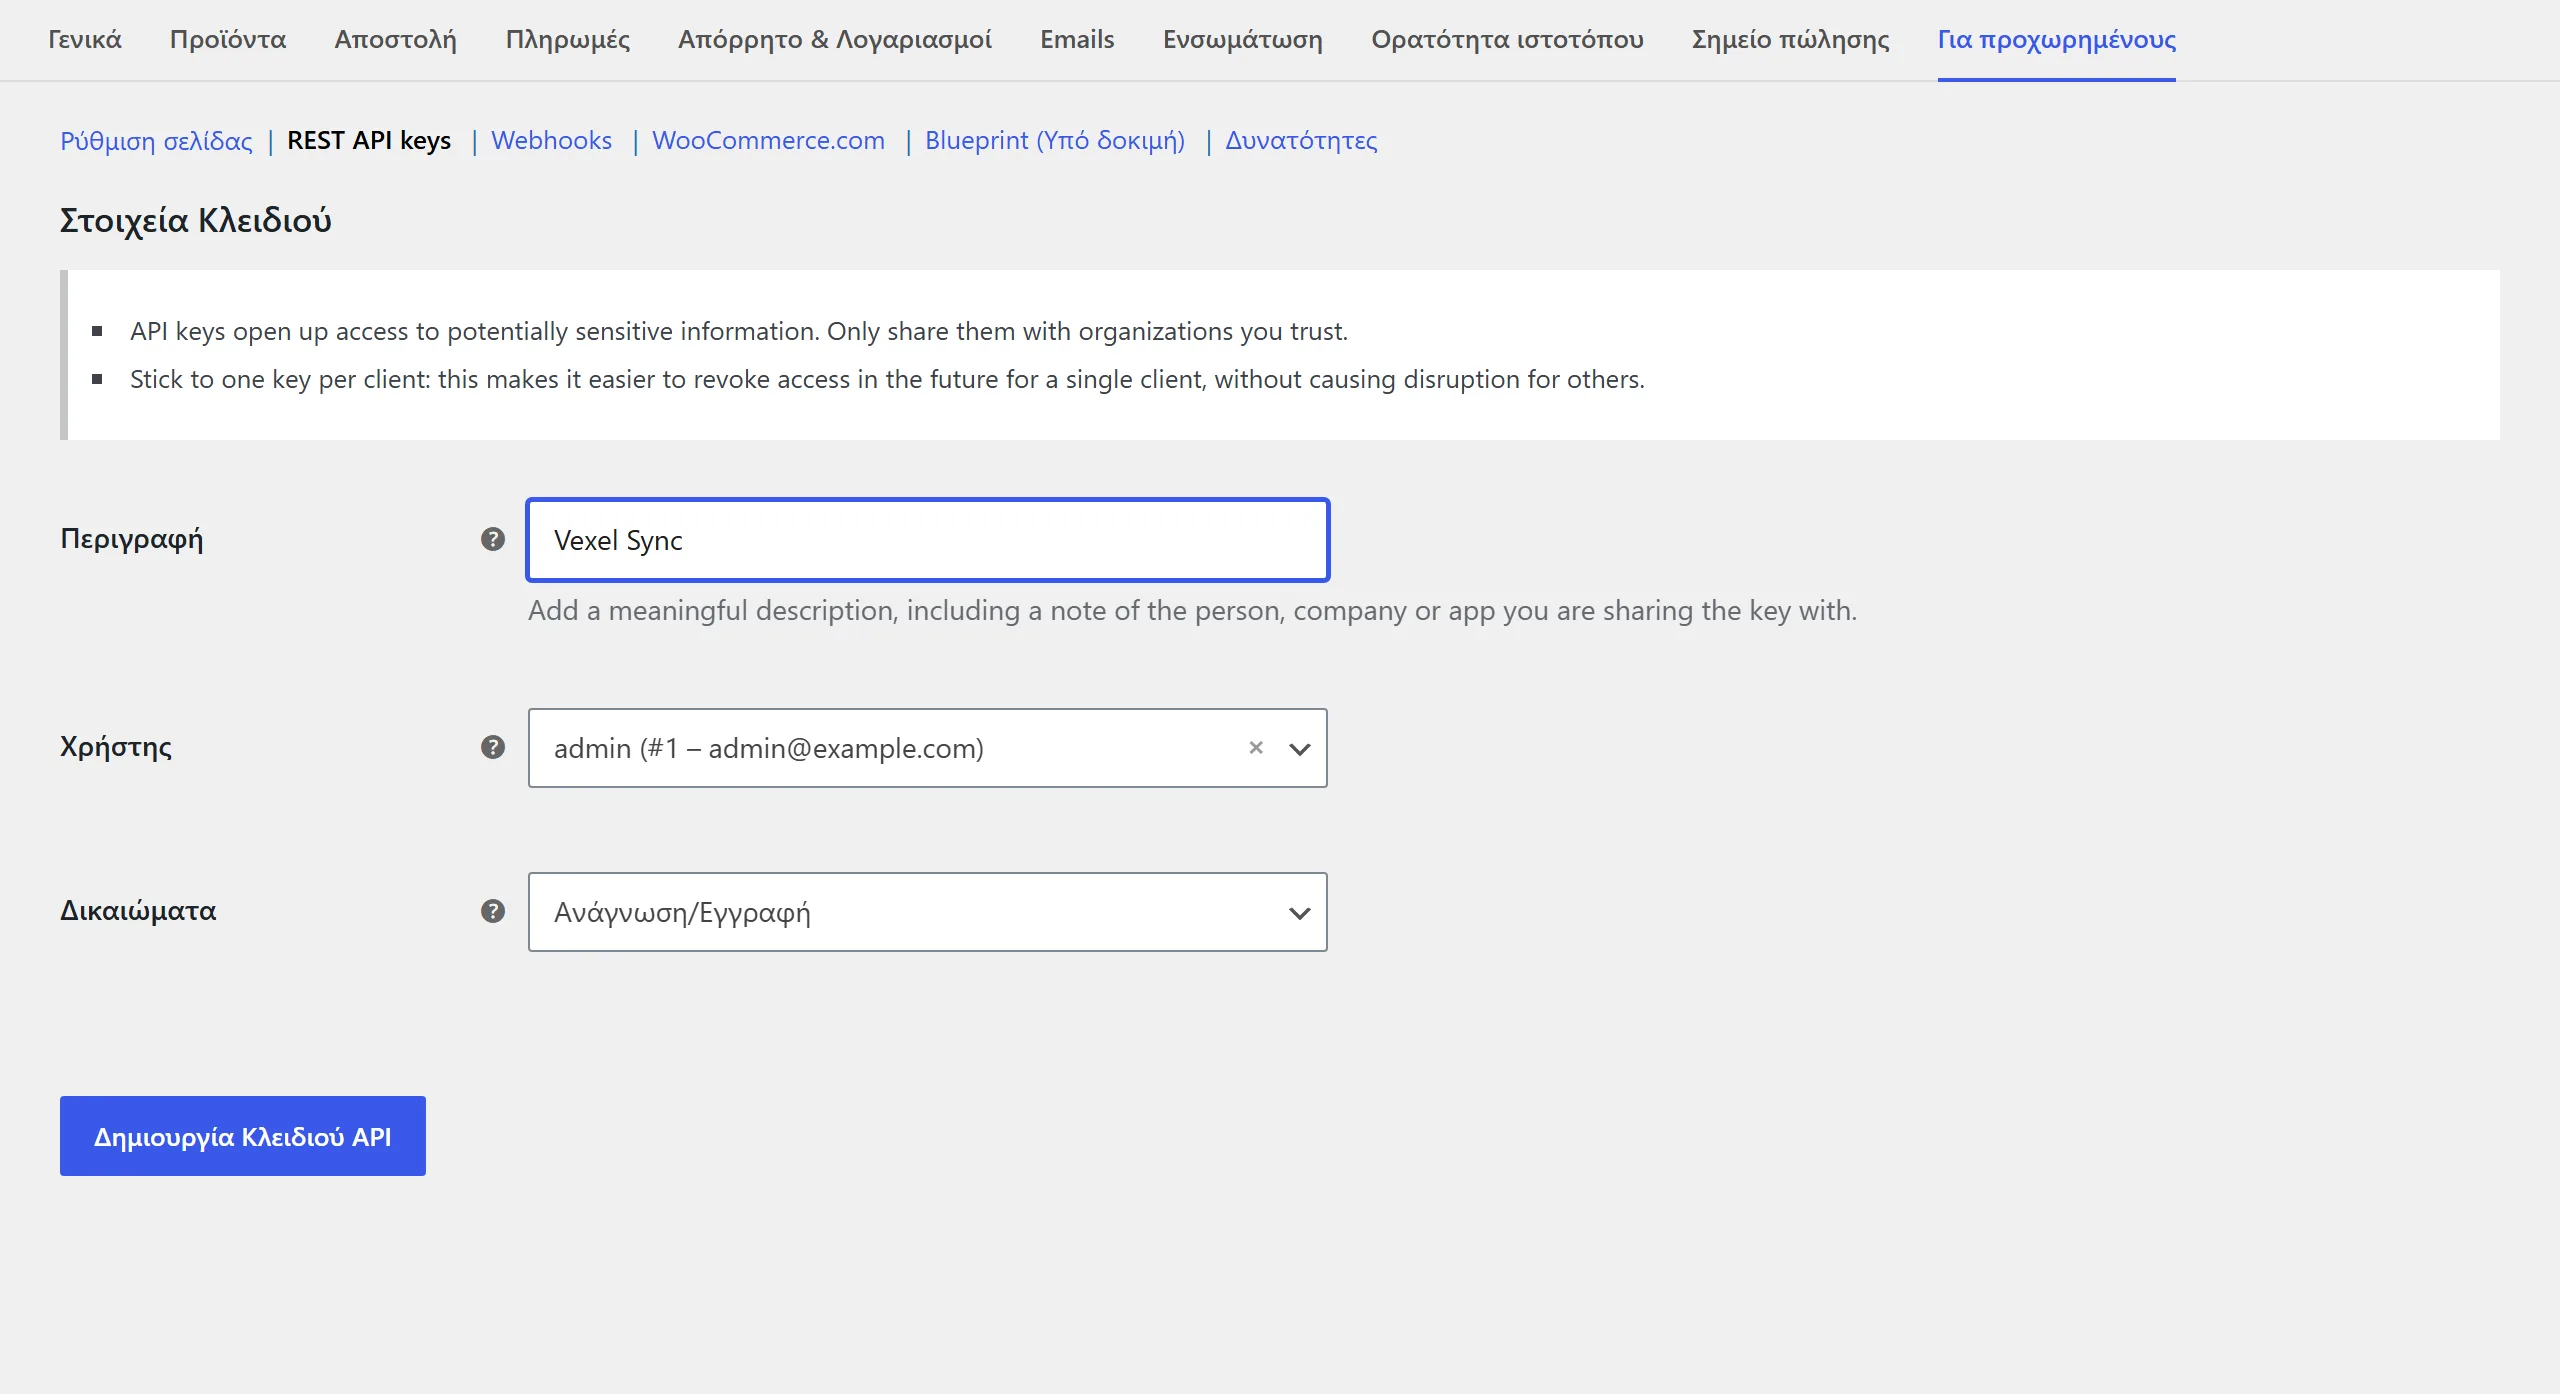Open the Emails tab
The image size is (2560, 1394).
pyautogui.click(x=1077, y=39)
